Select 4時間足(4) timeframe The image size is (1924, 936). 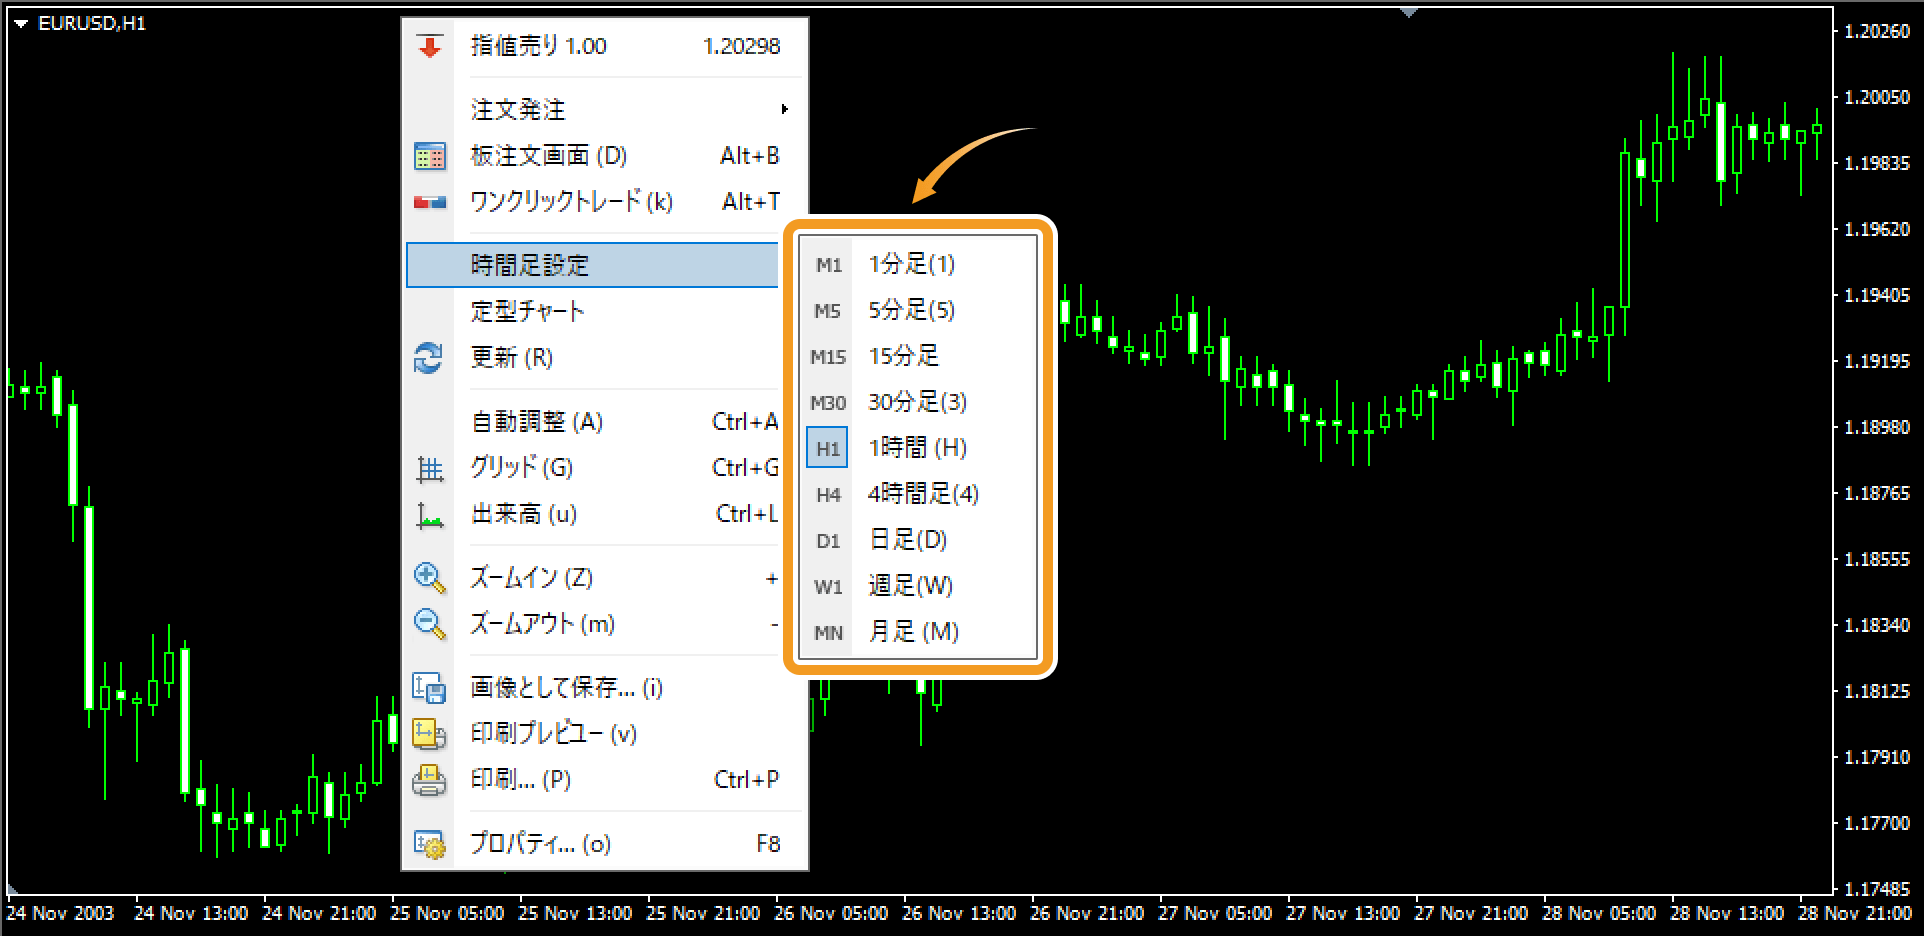coord(918,495)
